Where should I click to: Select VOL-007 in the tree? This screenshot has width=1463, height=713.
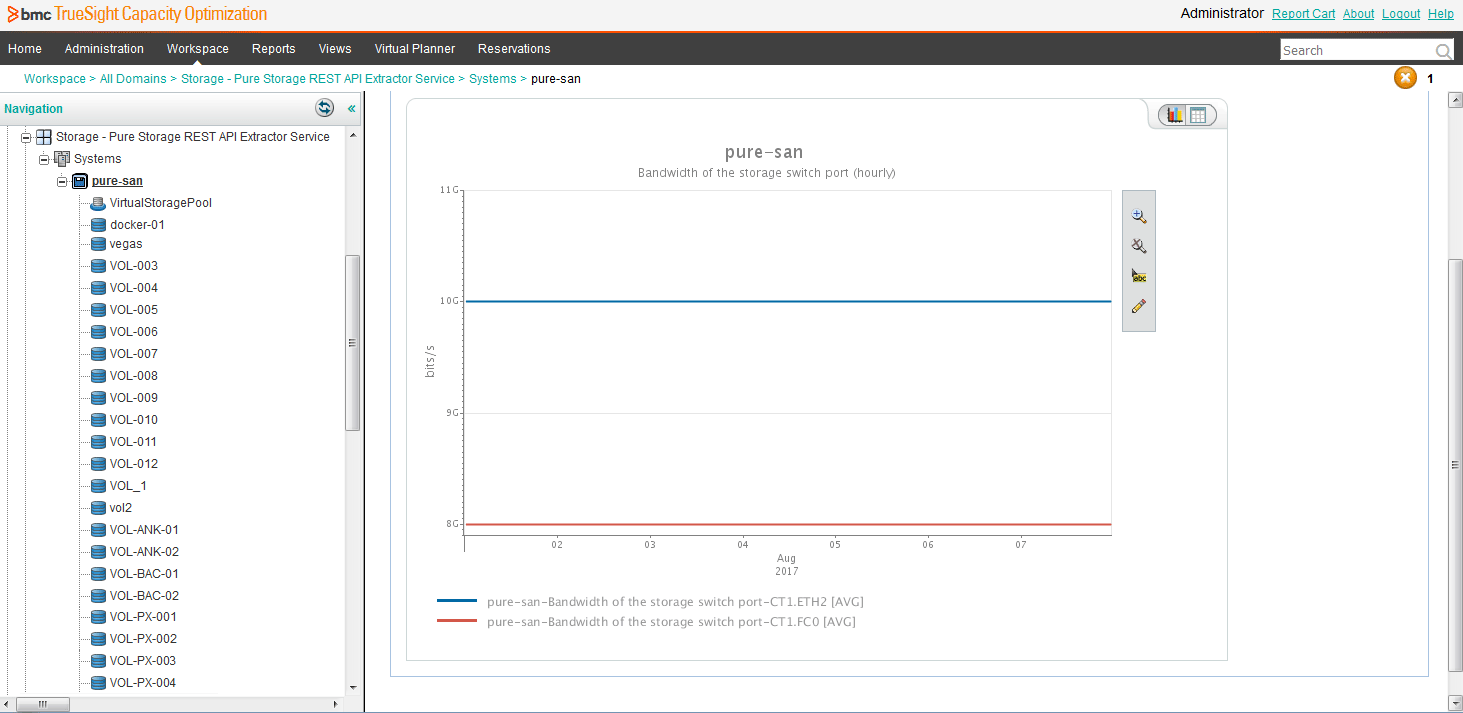click(x=134, y=354)
